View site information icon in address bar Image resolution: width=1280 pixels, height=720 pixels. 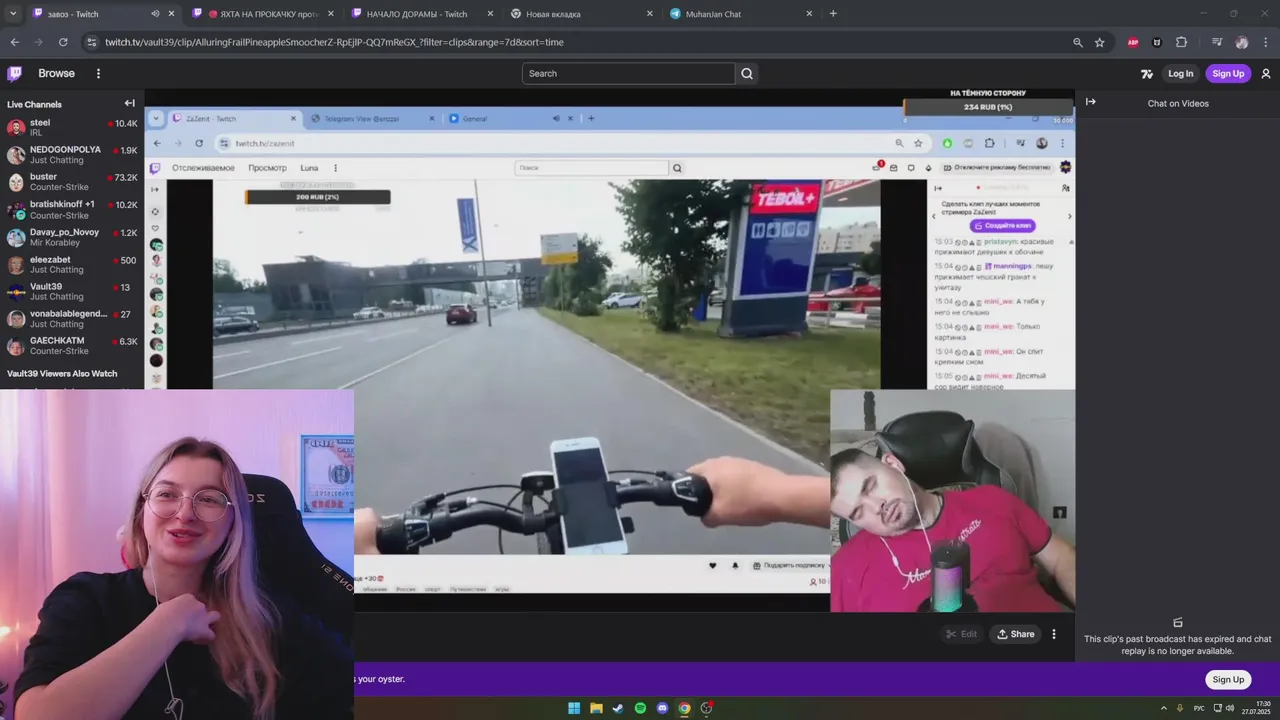(x=91, y=42)
